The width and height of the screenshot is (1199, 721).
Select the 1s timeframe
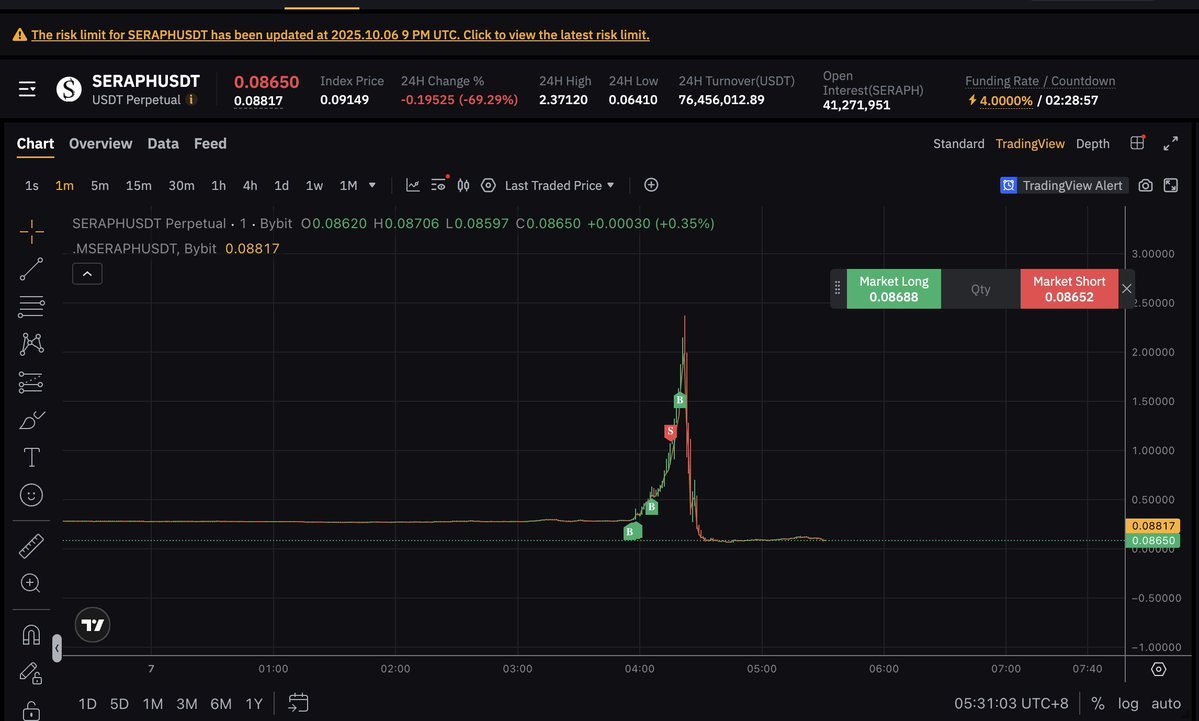(x=31, y=185)
